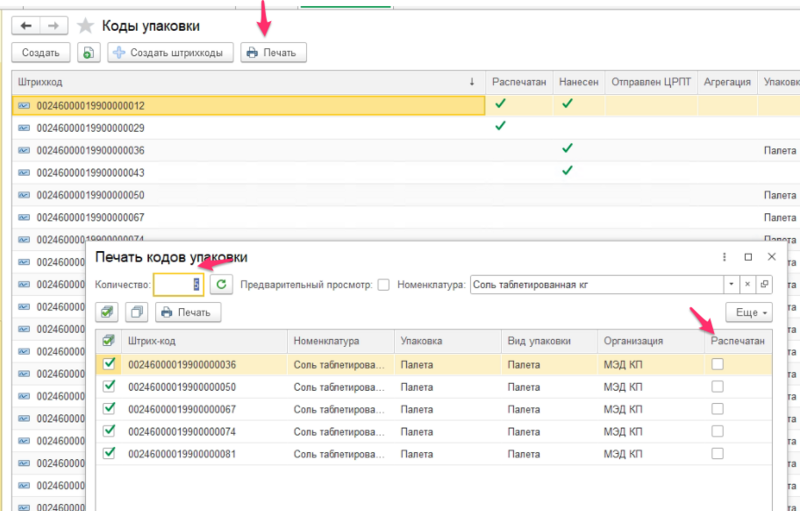Click the Нанесен column header
800x511 pixels.
(x=579, y=82)
